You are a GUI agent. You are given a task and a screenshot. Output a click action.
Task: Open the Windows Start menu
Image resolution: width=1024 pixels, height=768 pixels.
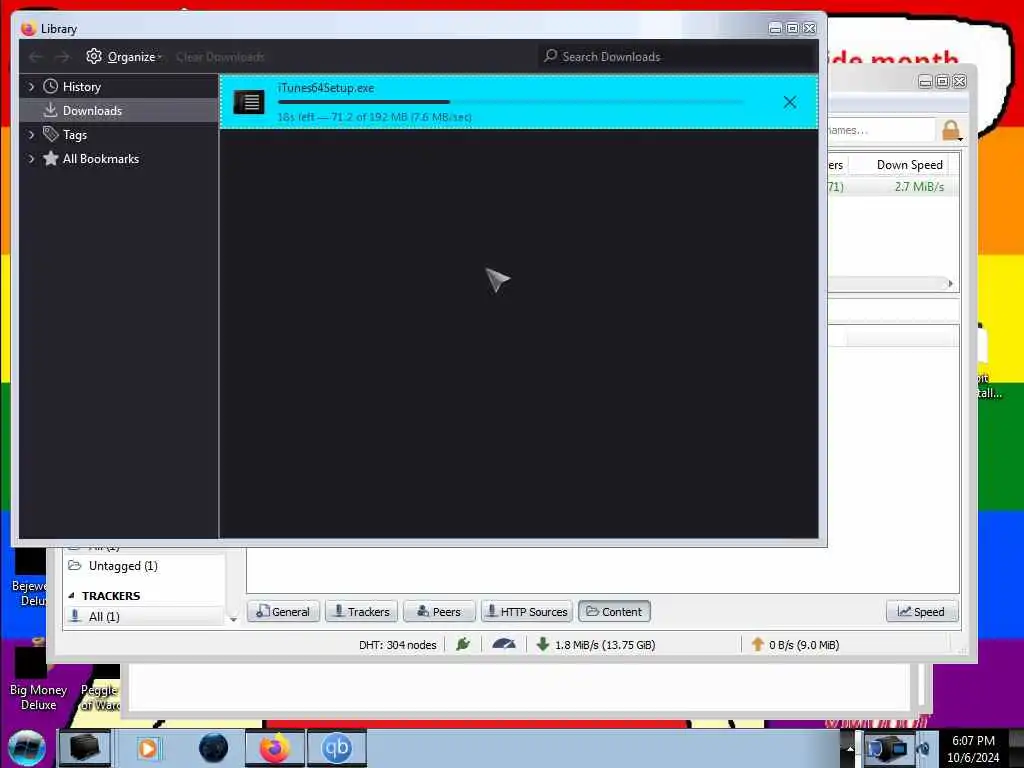coord(27,748)
